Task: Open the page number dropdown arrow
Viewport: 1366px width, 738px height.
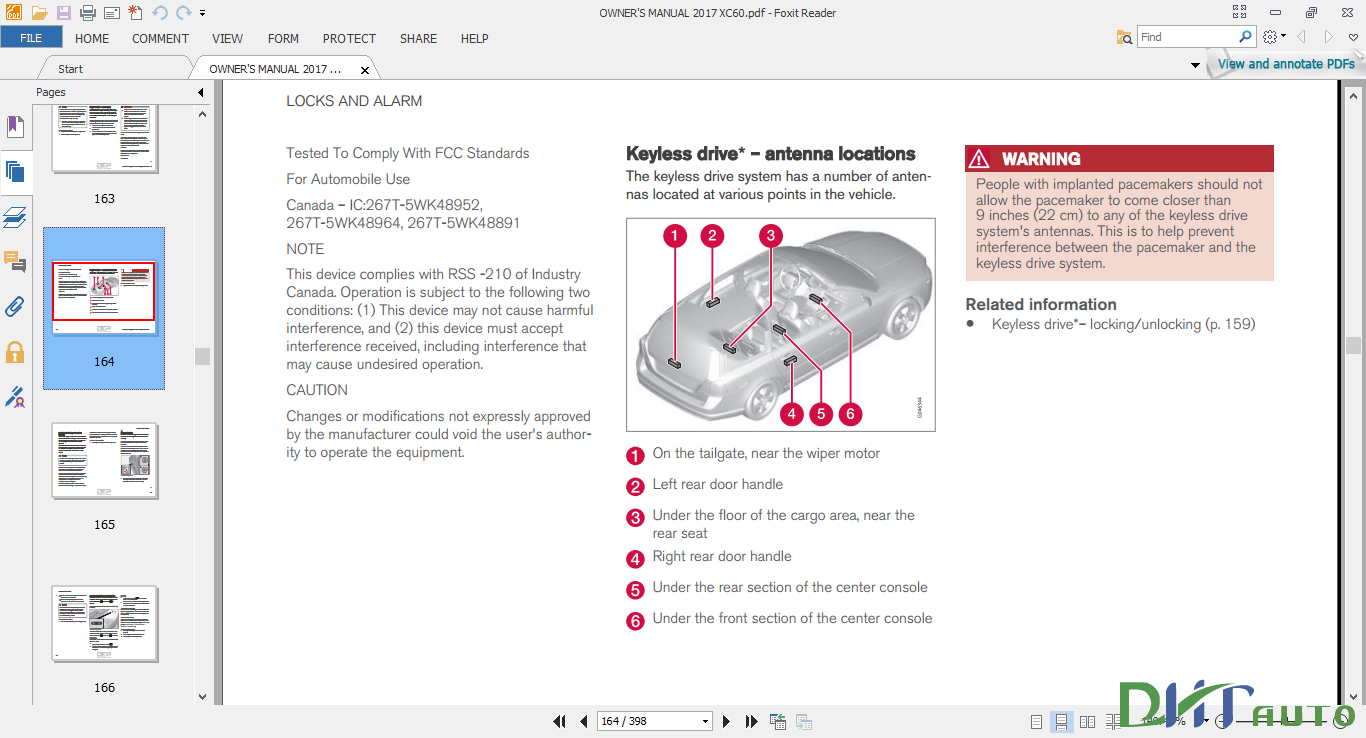Action: pyautogui.click(x=705, y=721)
